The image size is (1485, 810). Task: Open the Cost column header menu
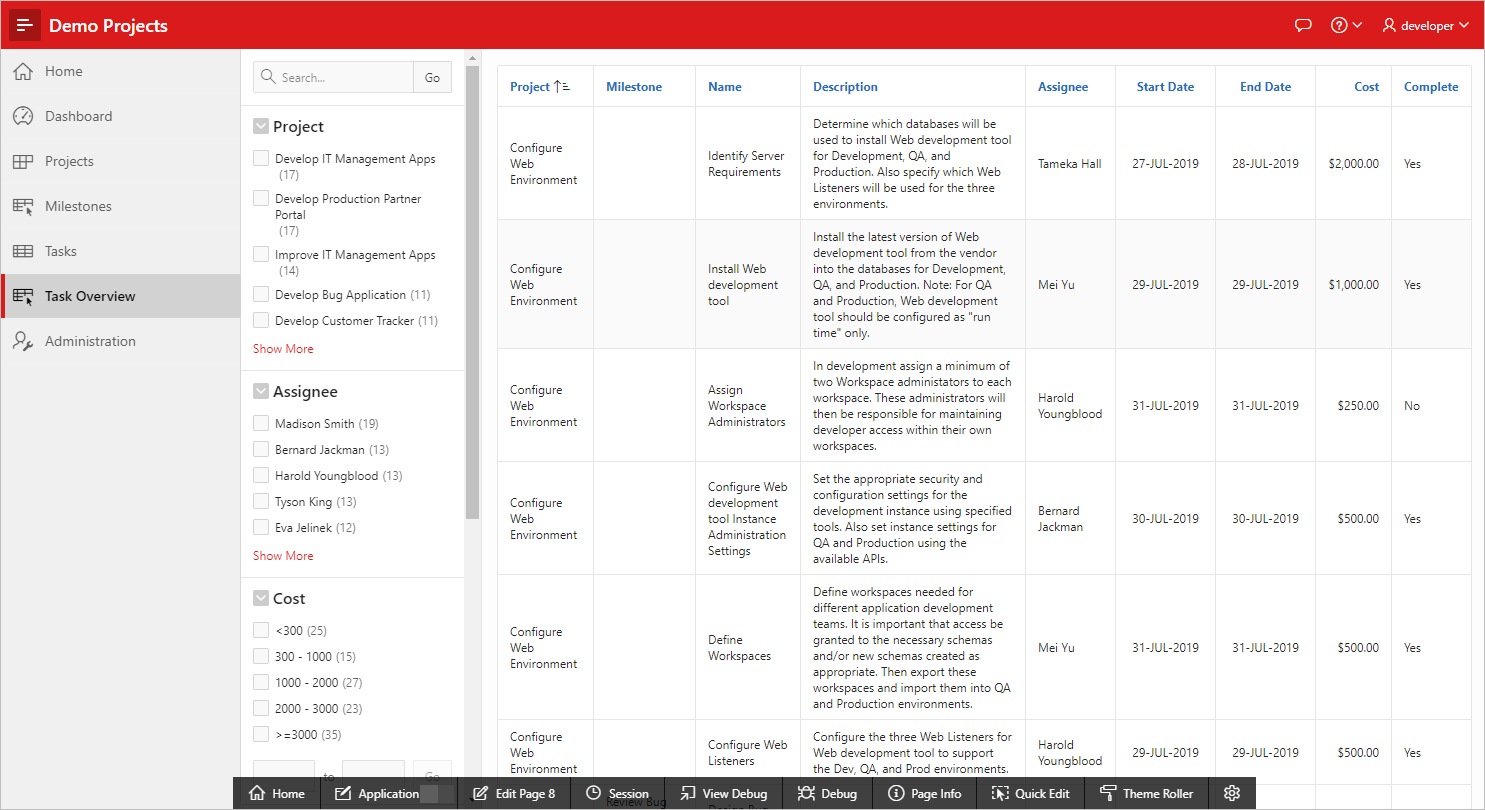click(x=1367, y=87)
